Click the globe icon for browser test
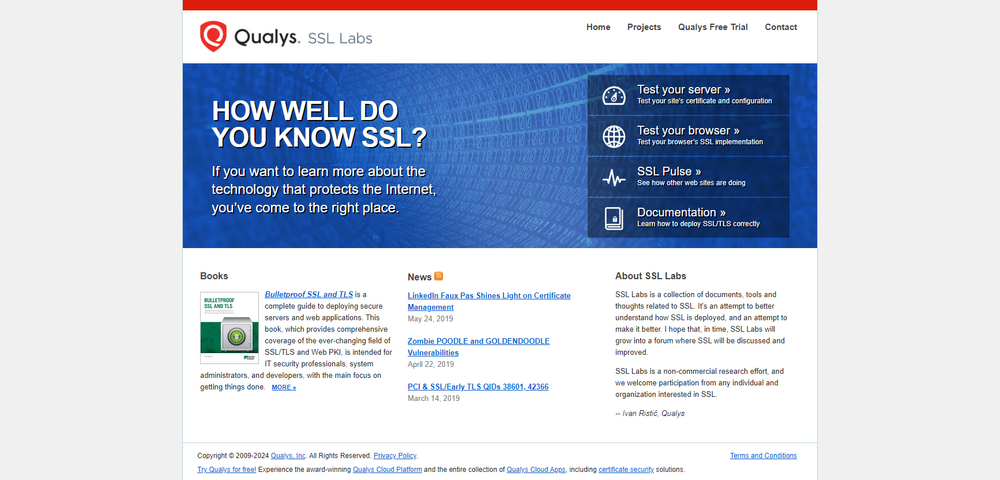 [x=614, y=135]
